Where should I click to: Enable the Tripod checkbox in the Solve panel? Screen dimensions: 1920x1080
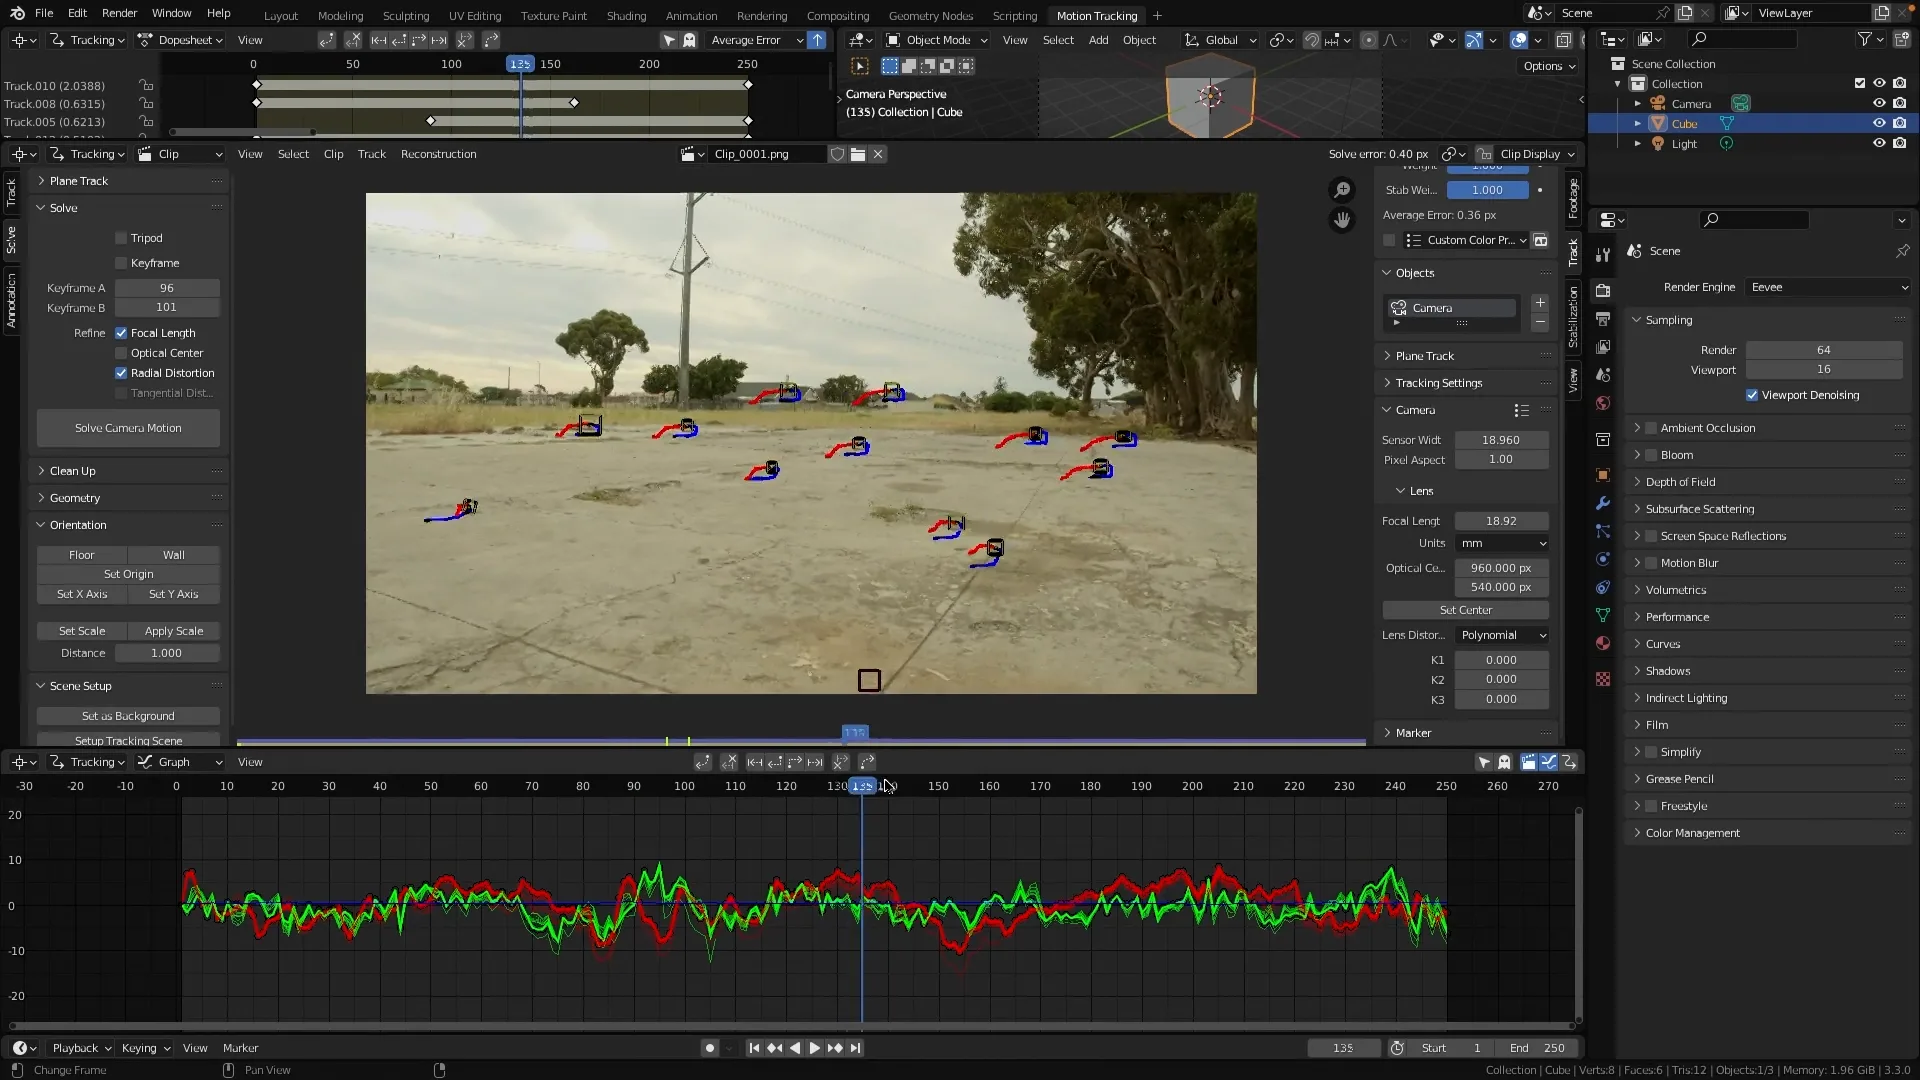click(x=123, y=238)
